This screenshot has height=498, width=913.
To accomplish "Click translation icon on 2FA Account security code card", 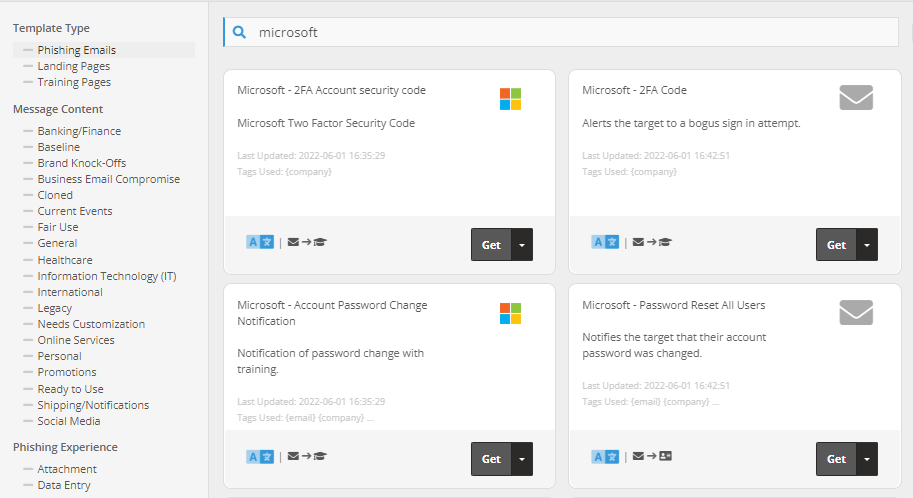I will (260, 242).
